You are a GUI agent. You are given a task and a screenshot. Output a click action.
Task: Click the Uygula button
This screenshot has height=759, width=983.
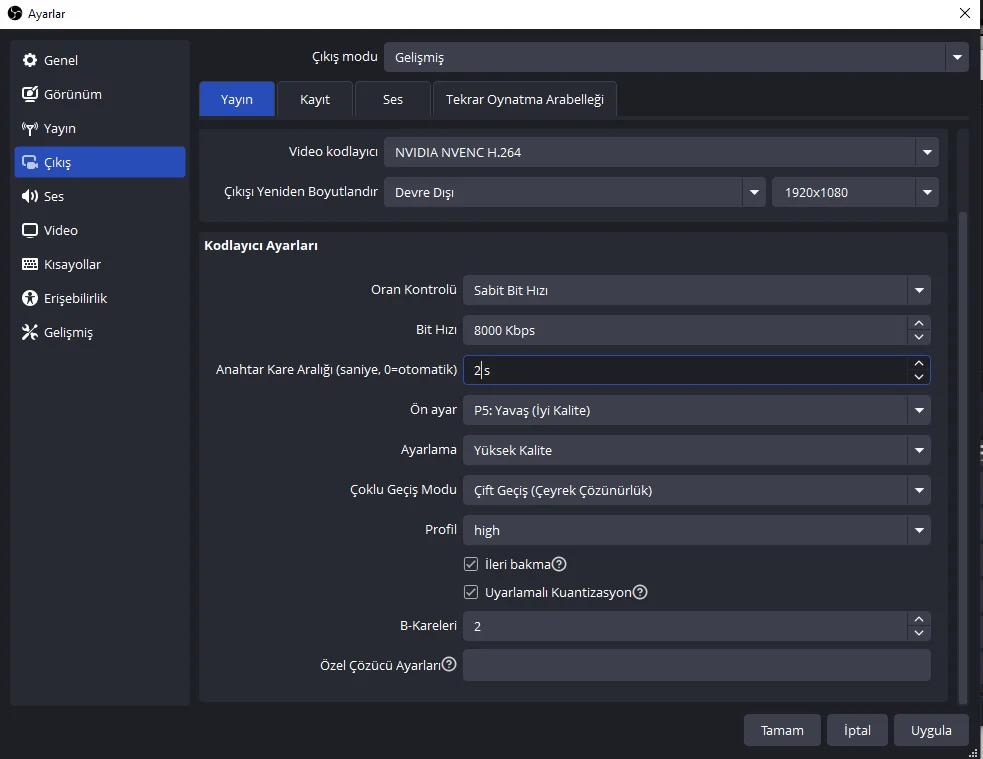pyautogui.click(x=931, y=730)
